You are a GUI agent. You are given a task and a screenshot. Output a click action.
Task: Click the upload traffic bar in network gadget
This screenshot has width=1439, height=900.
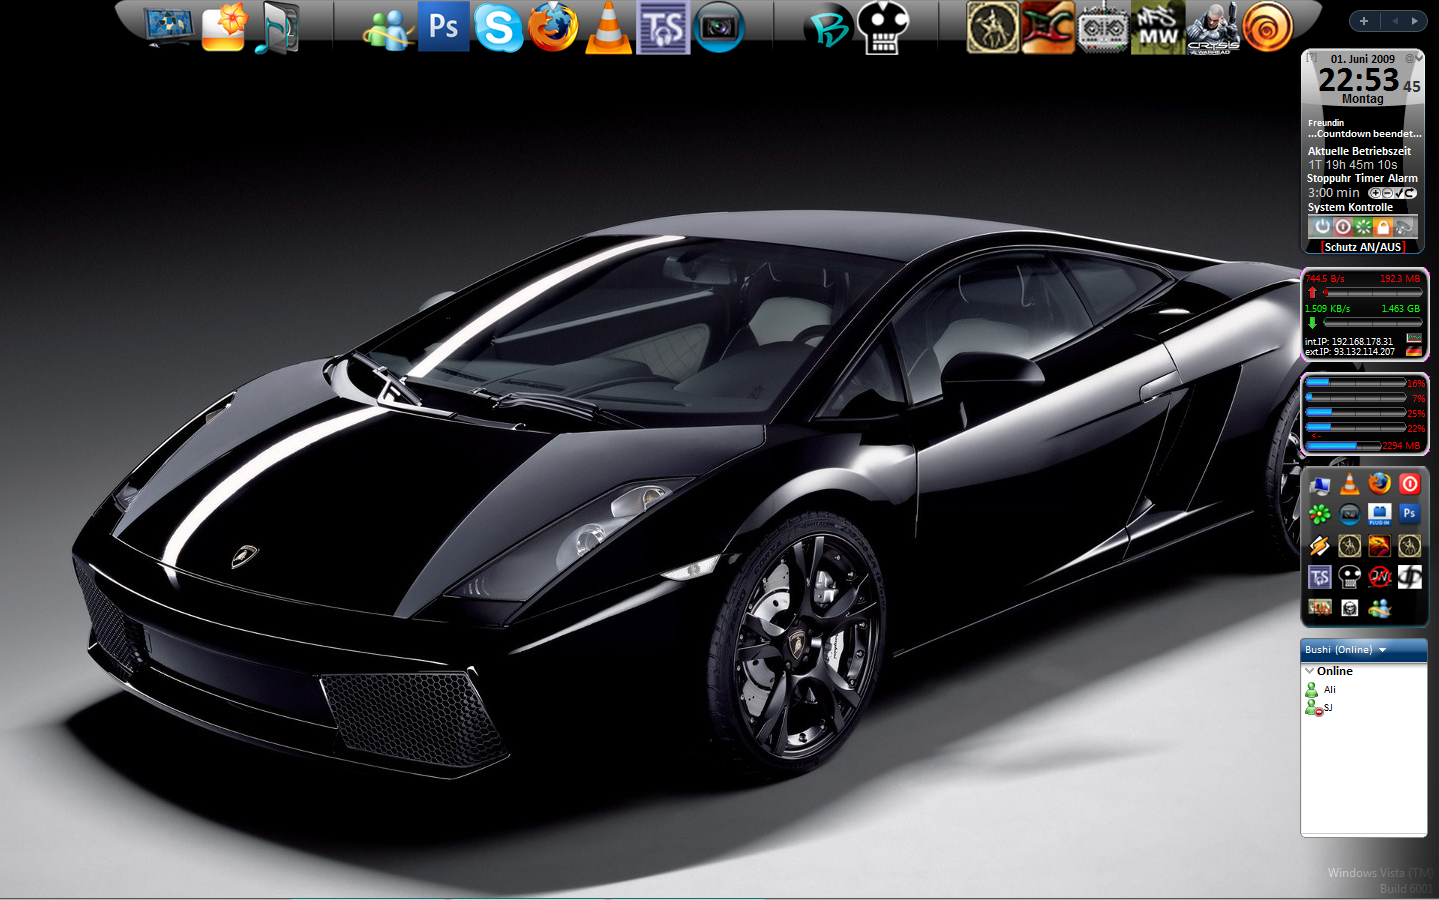click(x=1372, y=293)
